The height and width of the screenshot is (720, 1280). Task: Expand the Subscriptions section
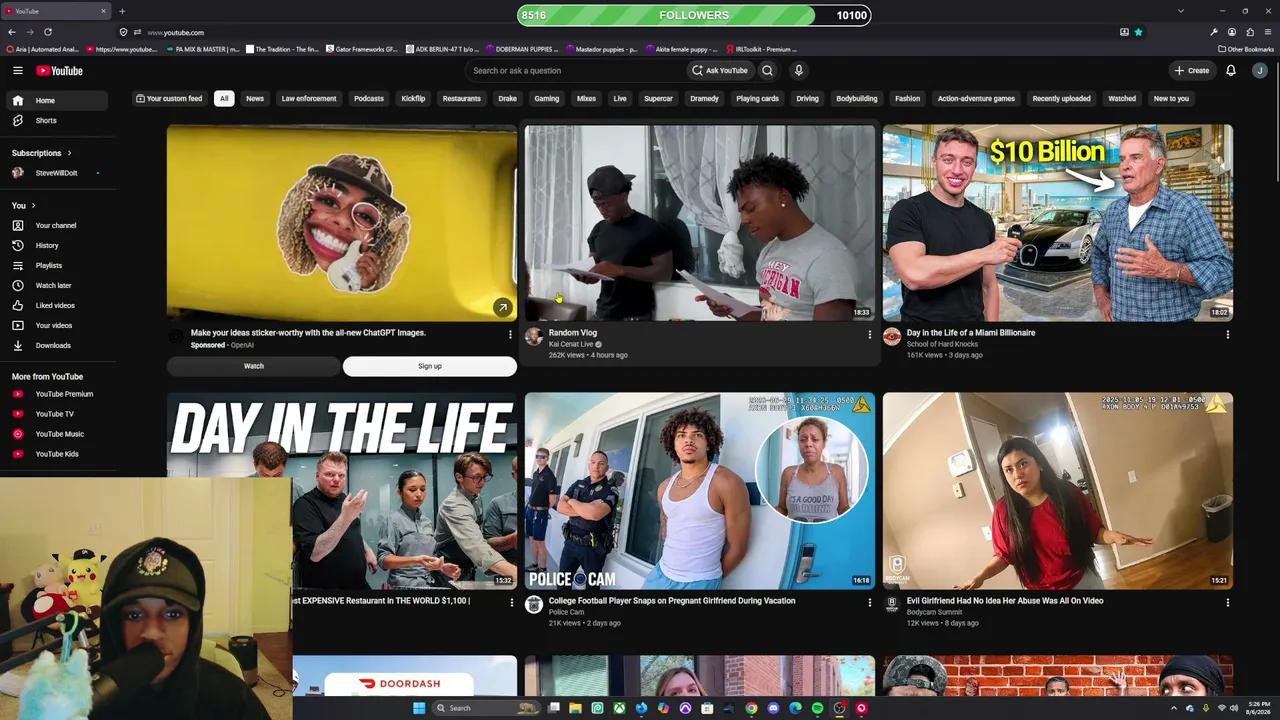(42, 153)
